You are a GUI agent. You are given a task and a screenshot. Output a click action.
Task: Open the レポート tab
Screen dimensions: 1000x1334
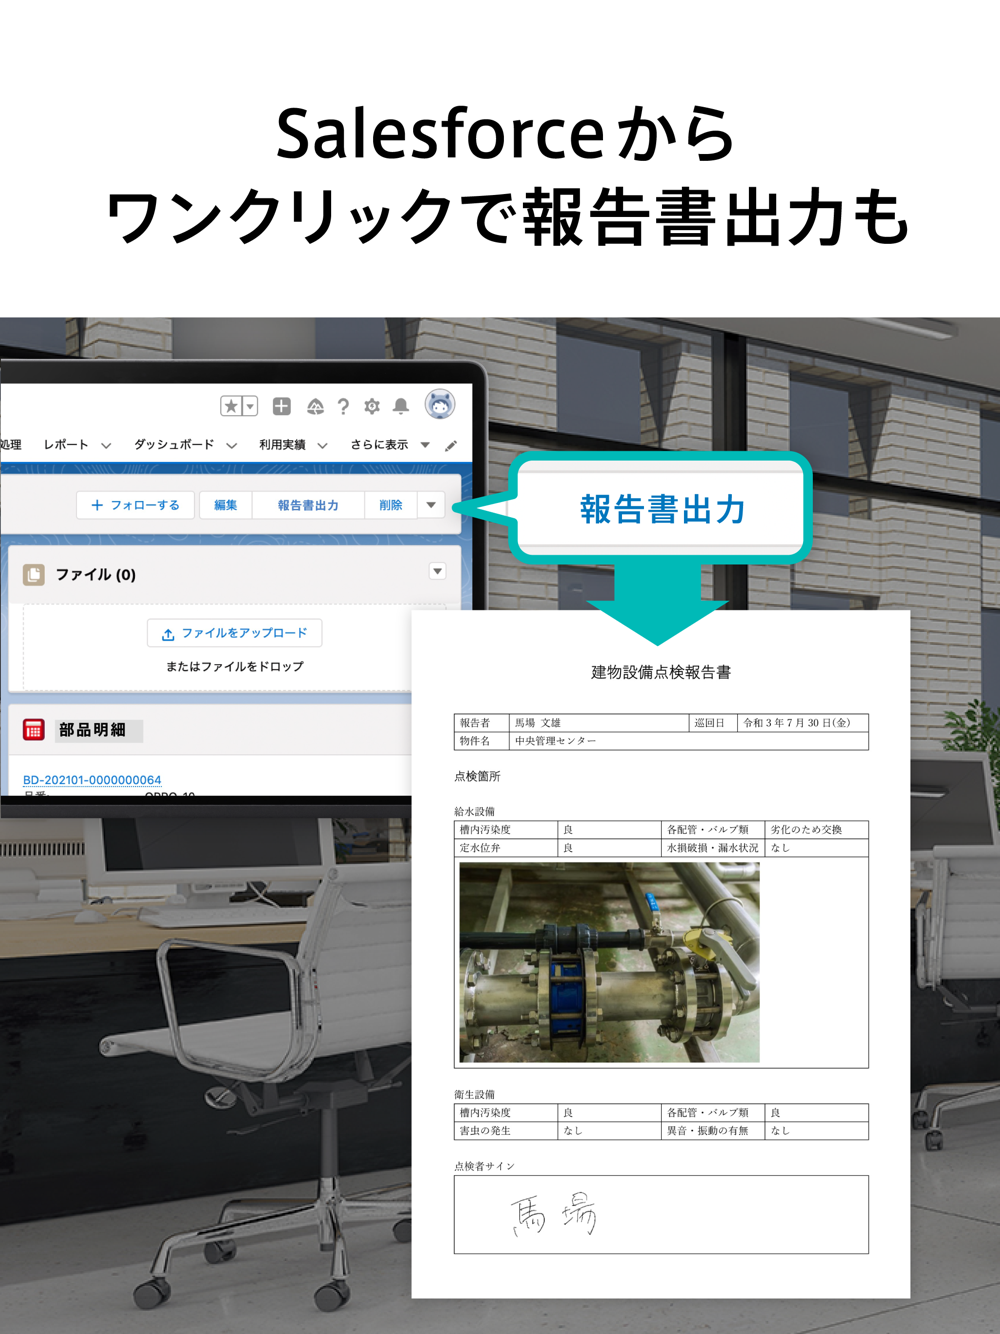pos(66,445)
